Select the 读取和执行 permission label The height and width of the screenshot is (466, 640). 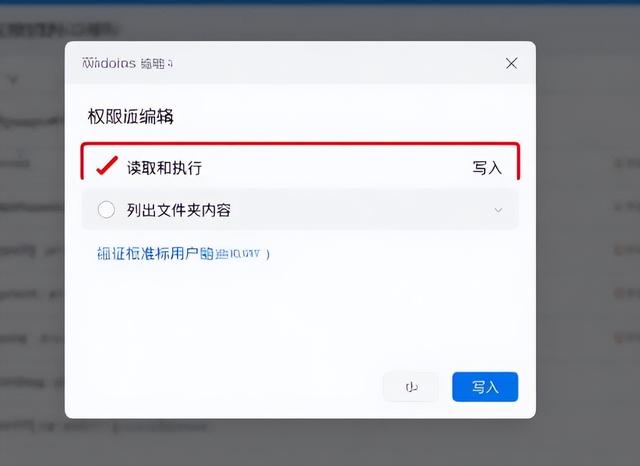(x=164, y=168)
